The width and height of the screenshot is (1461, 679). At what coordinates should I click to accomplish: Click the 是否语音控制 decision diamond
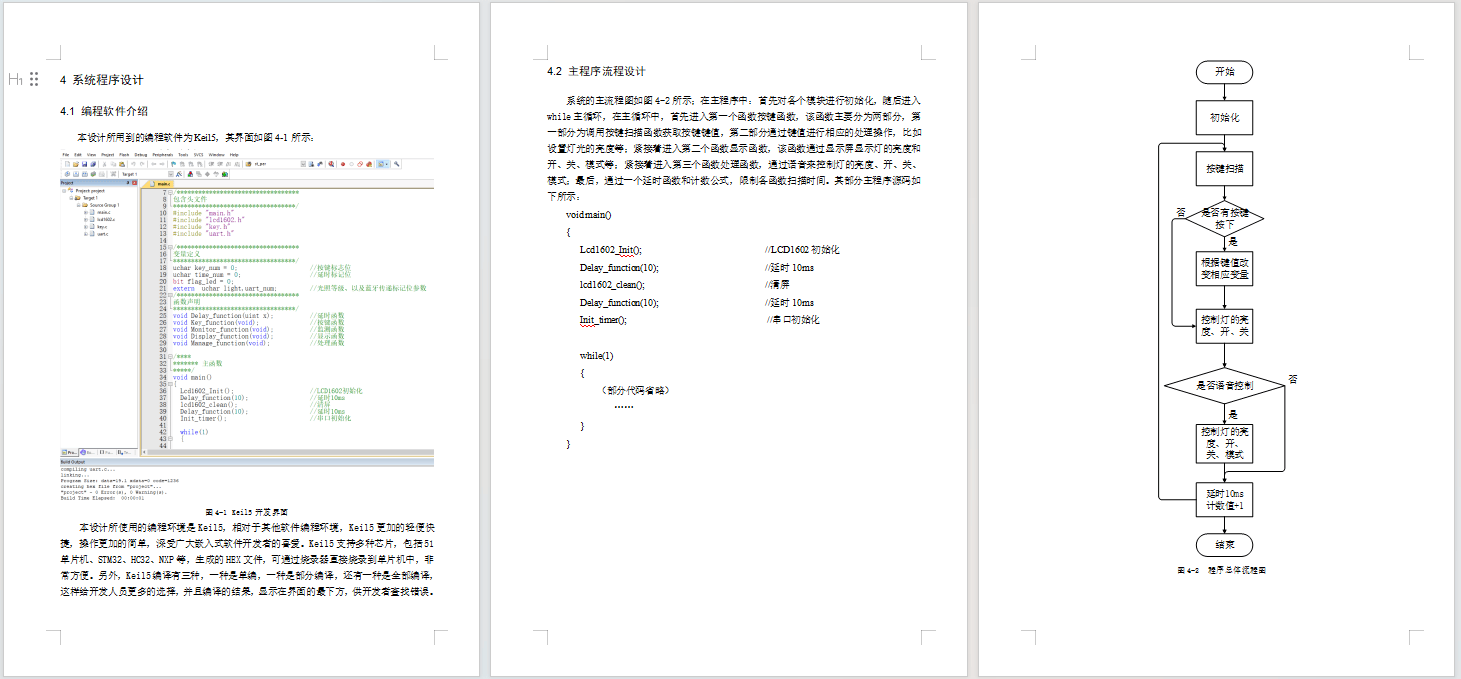pos(1224,385)
